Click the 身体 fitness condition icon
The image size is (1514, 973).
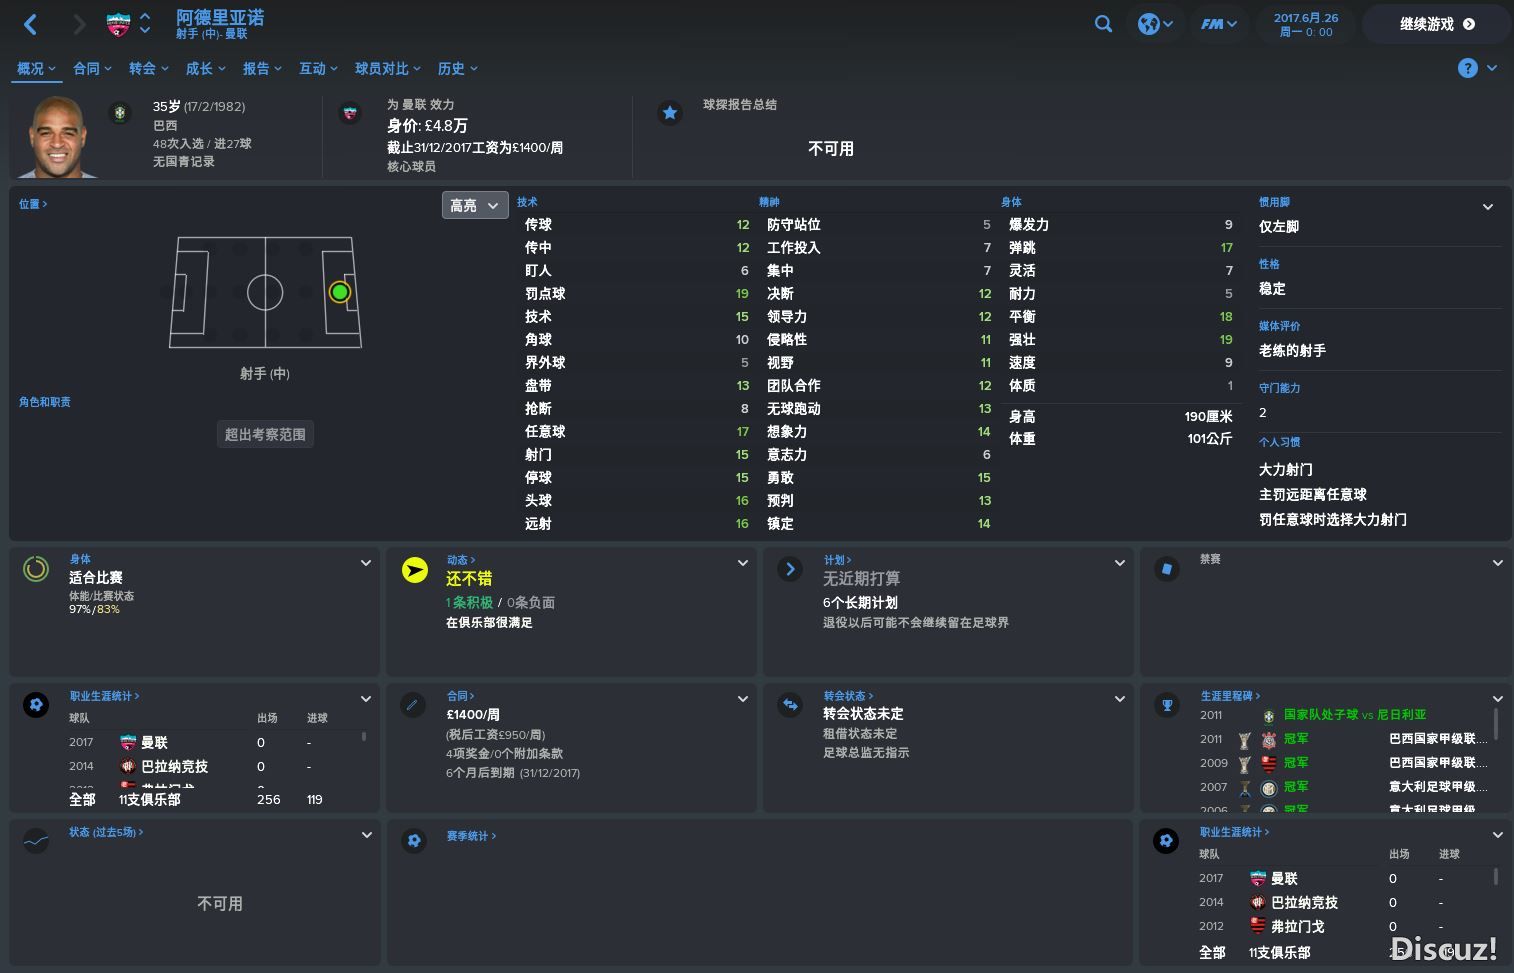tap(36, 569)
